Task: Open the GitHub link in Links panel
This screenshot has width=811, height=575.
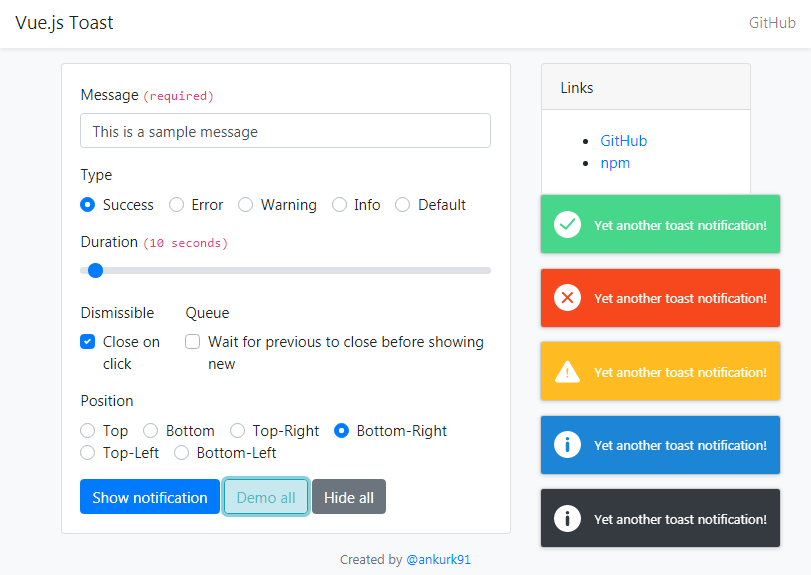Action: pyautogui.click(x=624, y=141)
